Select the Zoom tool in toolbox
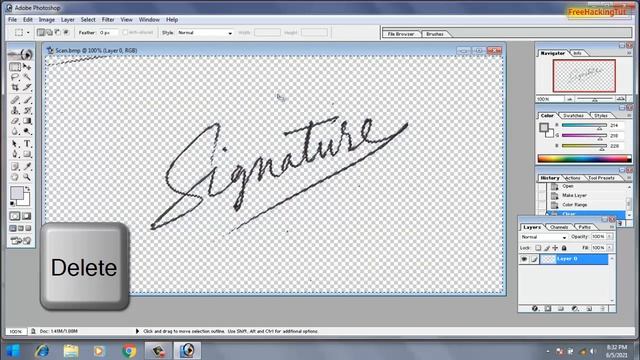This screenshot has width=640, height=360. tap(27, 177)
